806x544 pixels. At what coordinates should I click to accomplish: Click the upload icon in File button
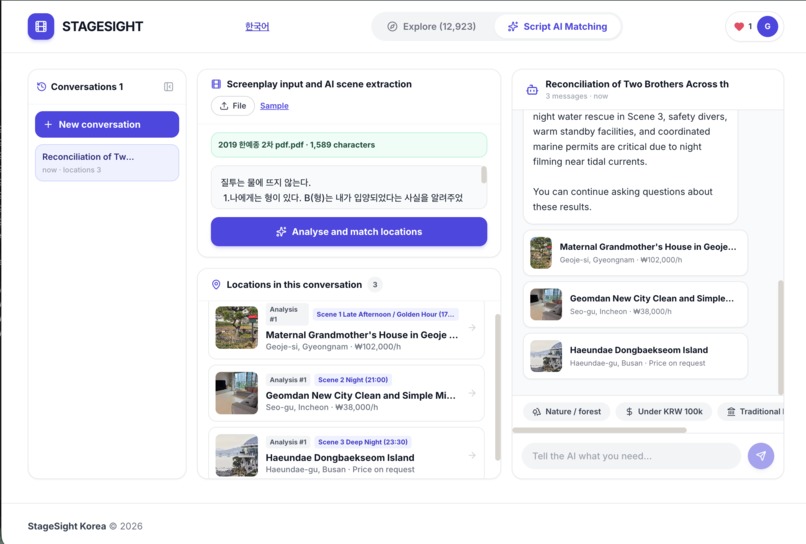coord(224,106)
